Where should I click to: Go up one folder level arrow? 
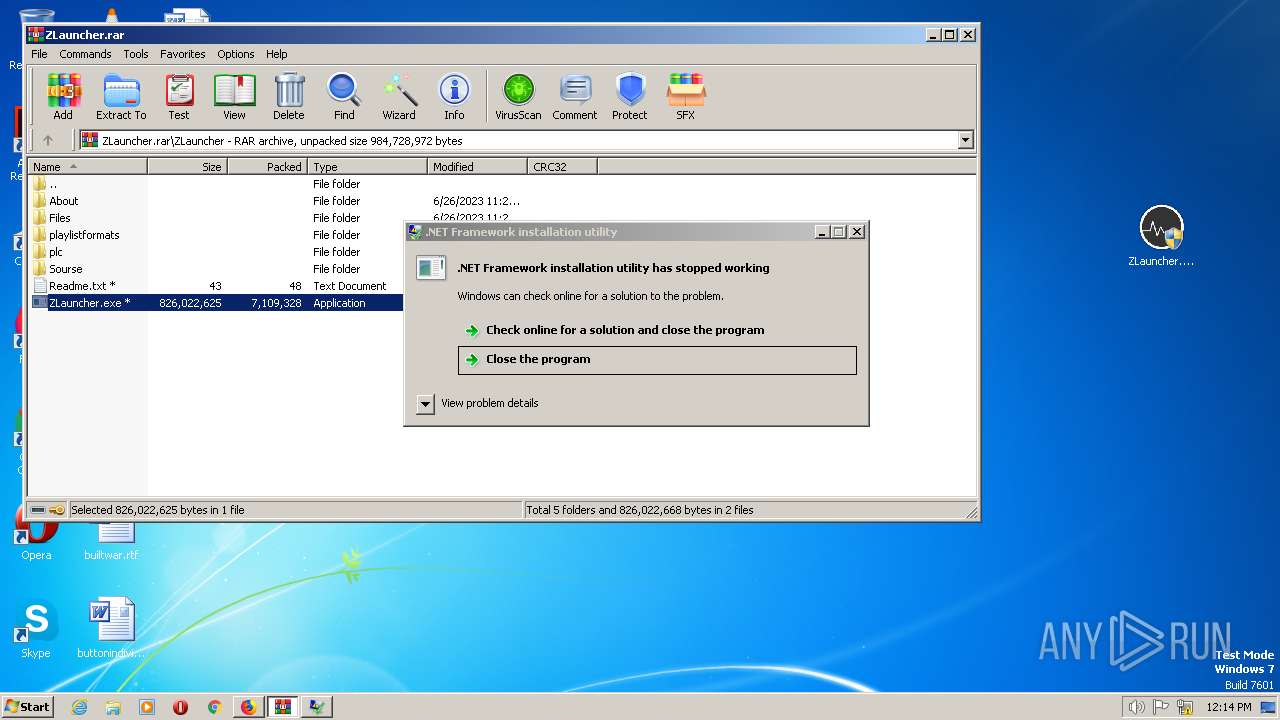click(x=47, y=141)
